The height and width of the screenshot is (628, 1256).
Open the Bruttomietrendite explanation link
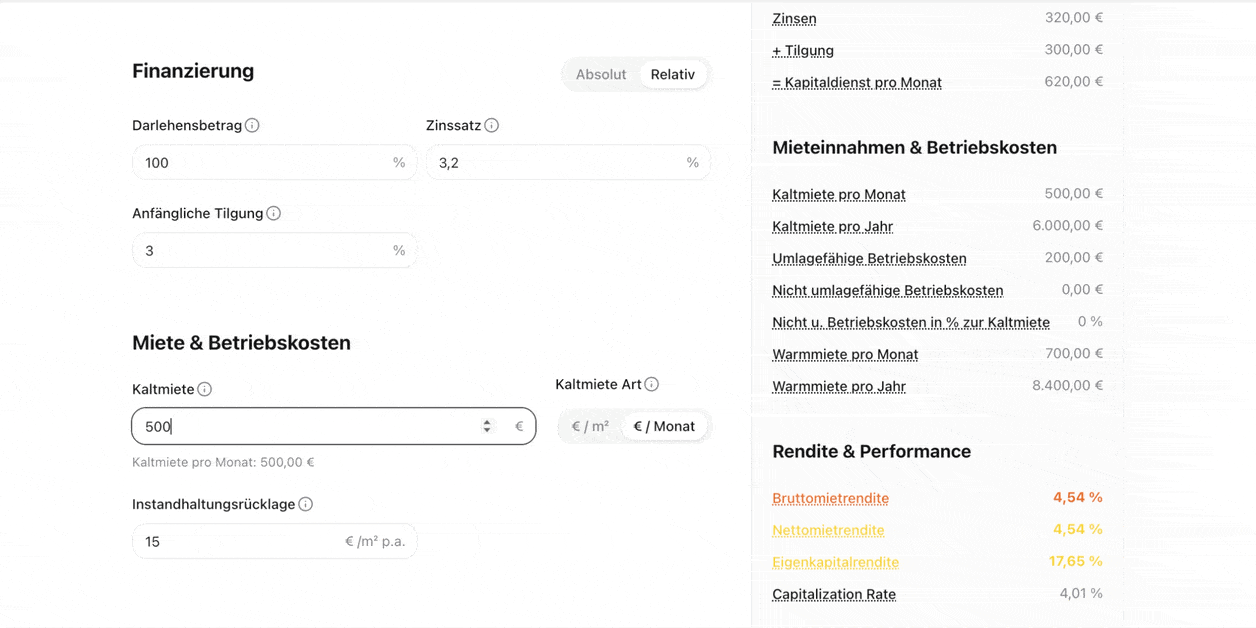click(x=830, y=497)
